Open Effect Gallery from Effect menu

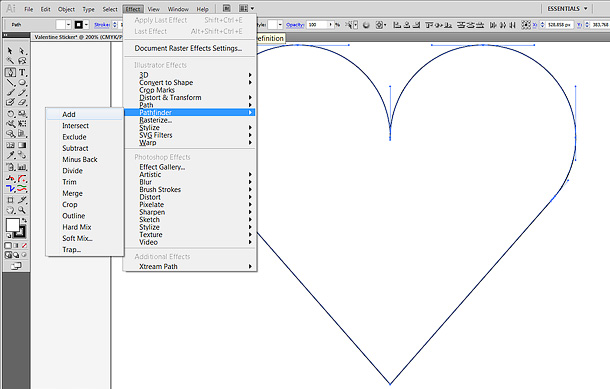tap(190, 167)
